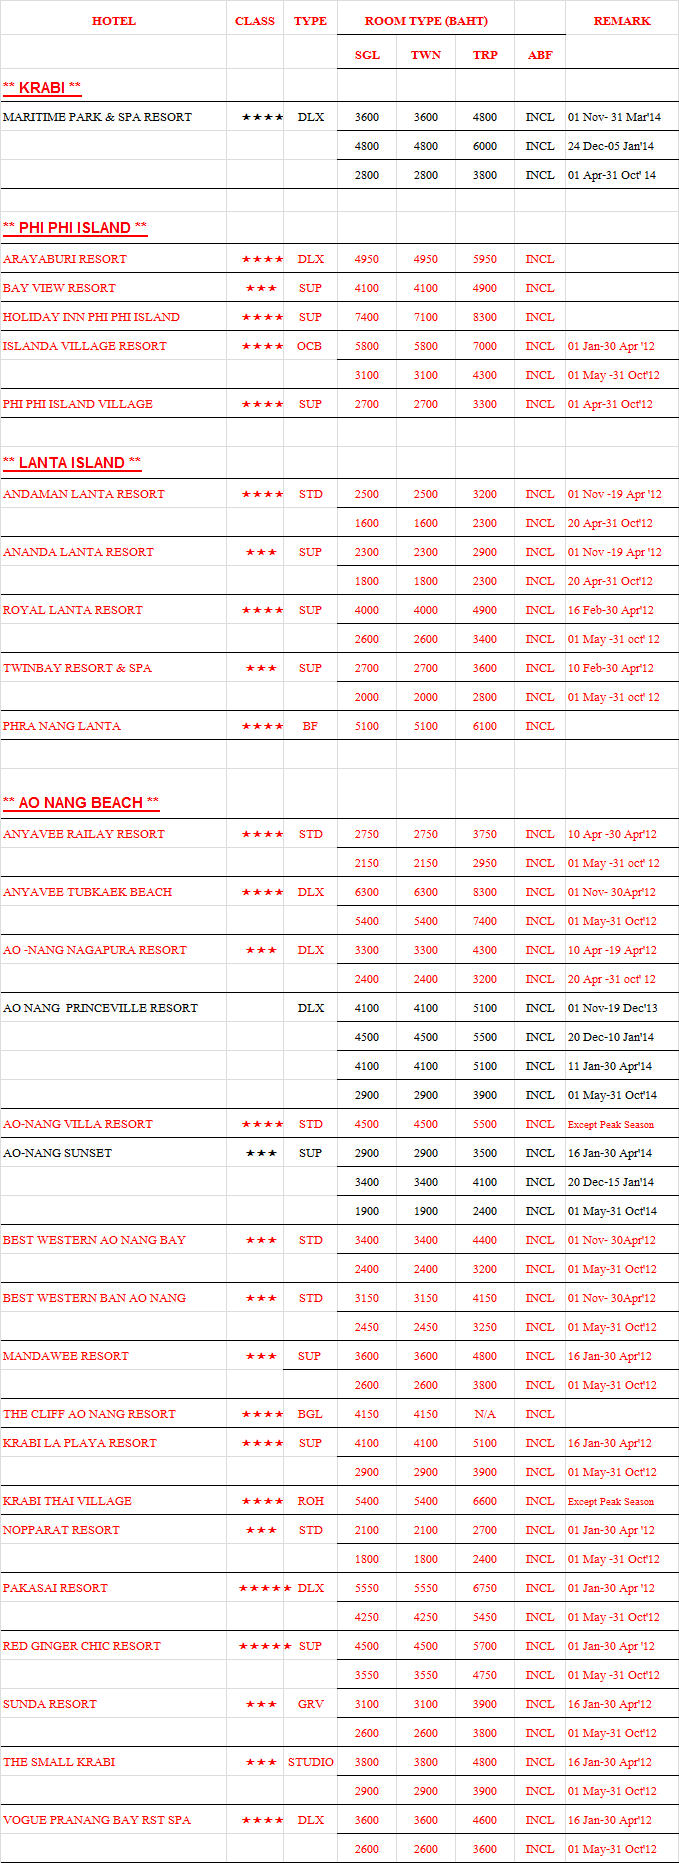Select VOGUE PRANANG BAY RST SPA name

[x=97, y=1820]
